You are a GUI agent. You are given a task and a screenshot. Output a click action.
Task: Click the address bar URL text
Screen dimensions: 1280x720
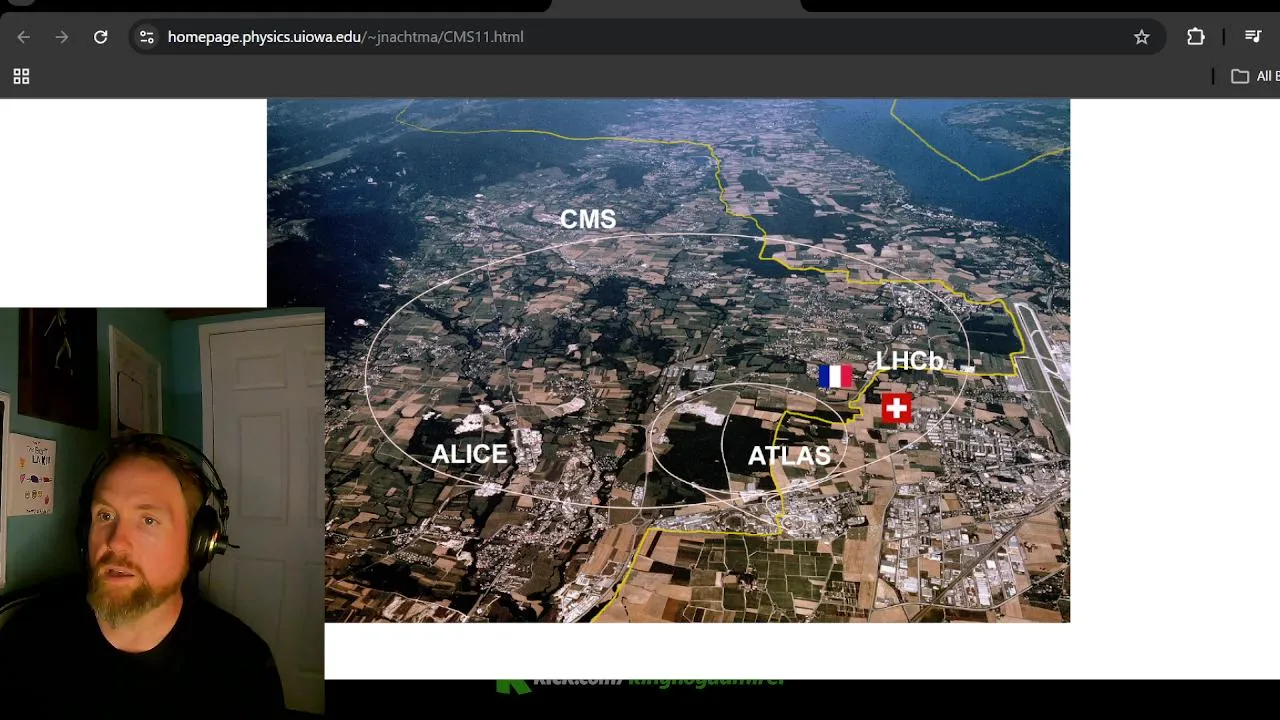tap(345, 37)
